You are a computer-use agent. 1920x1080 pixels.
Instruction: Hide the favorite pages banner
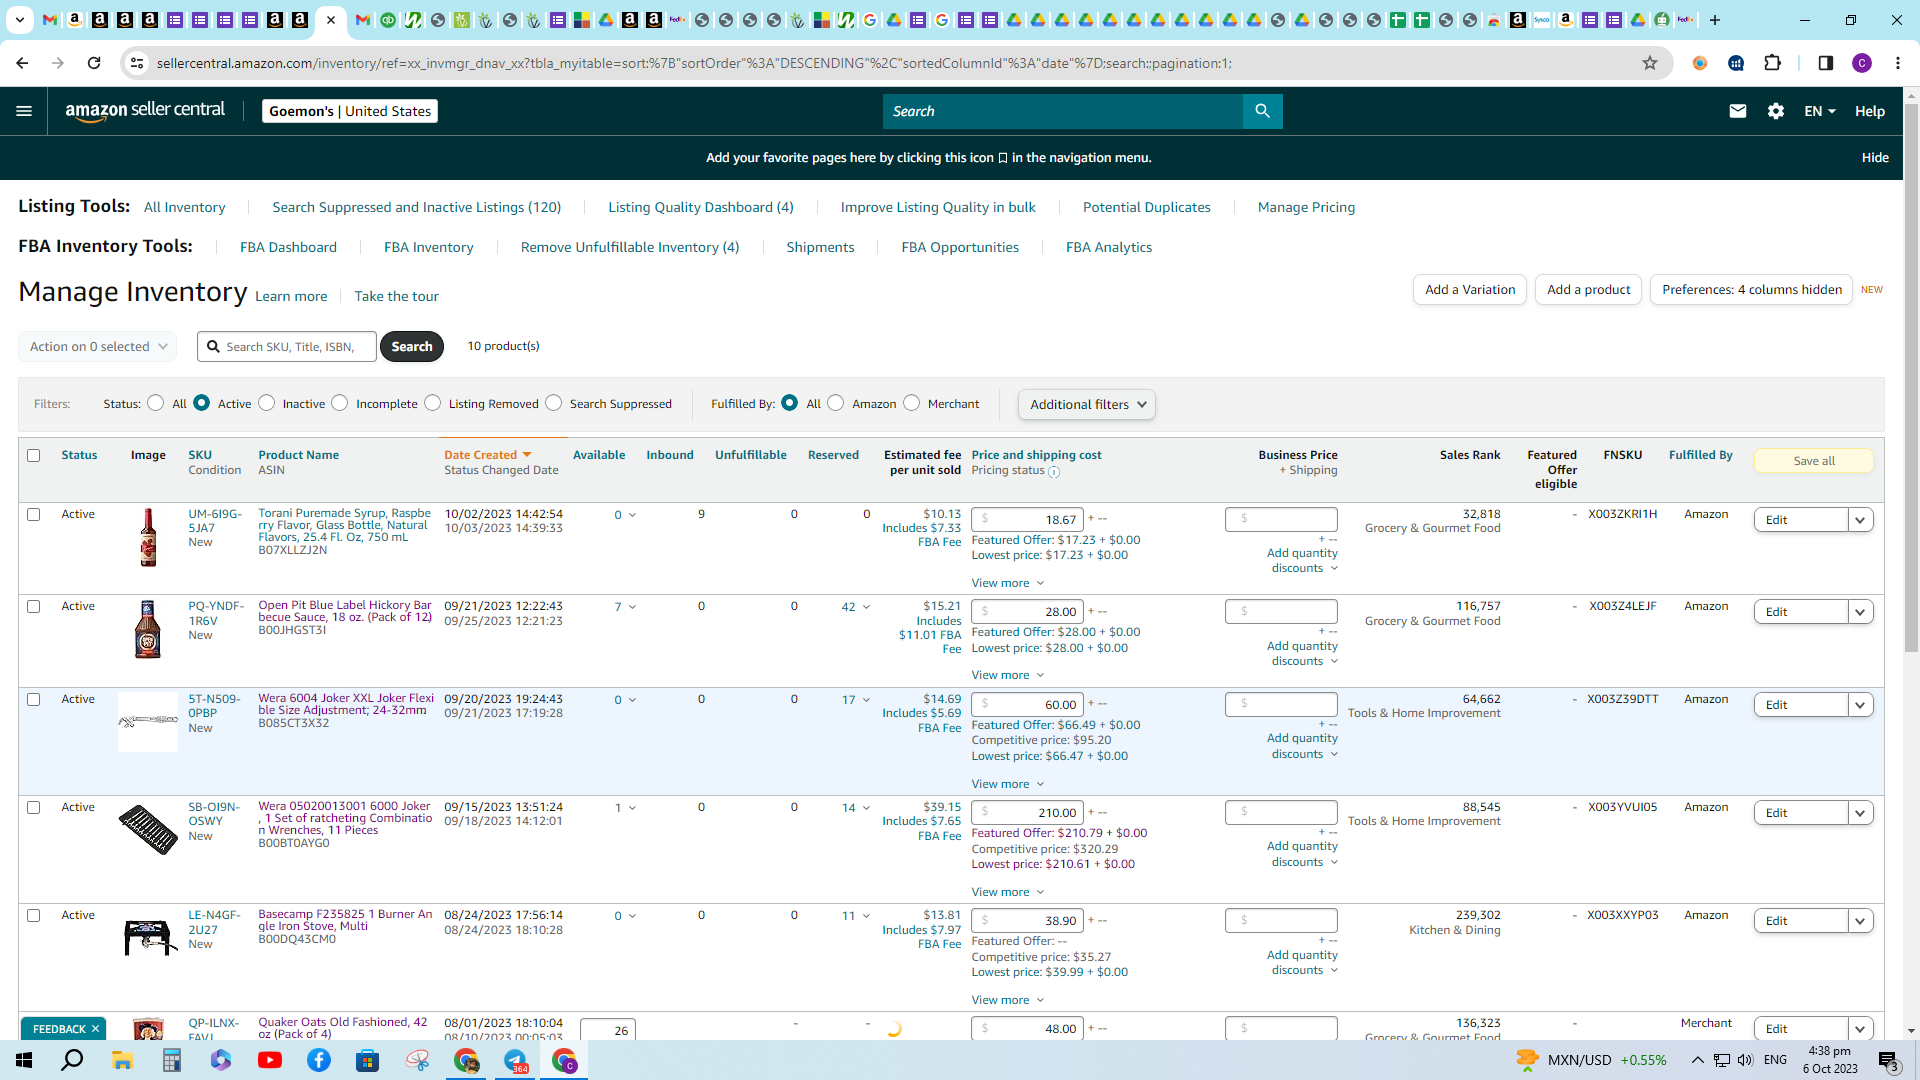pyautogui.click(x=1875, y=158)
